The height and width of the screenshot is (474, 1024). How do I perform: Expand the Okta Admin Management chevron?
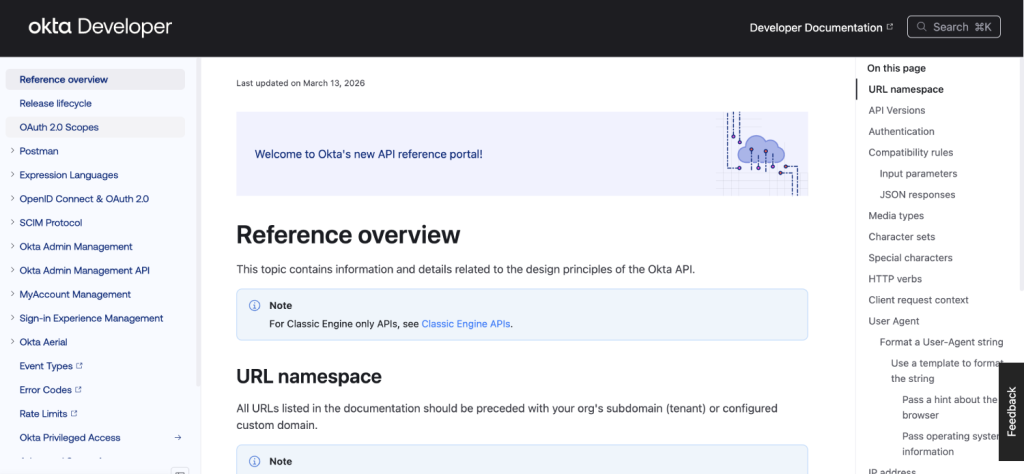pyautogui.click(x=12, y=246)
